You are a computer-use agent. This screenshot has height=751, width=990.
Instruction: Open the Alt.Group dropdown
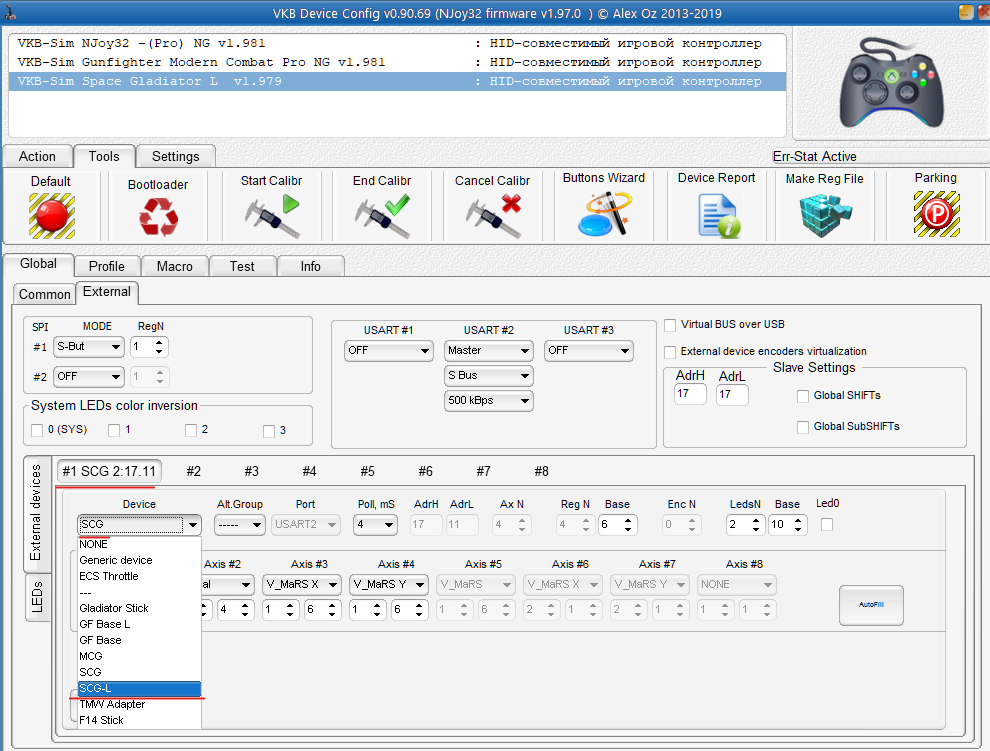[x=239, y=525]
